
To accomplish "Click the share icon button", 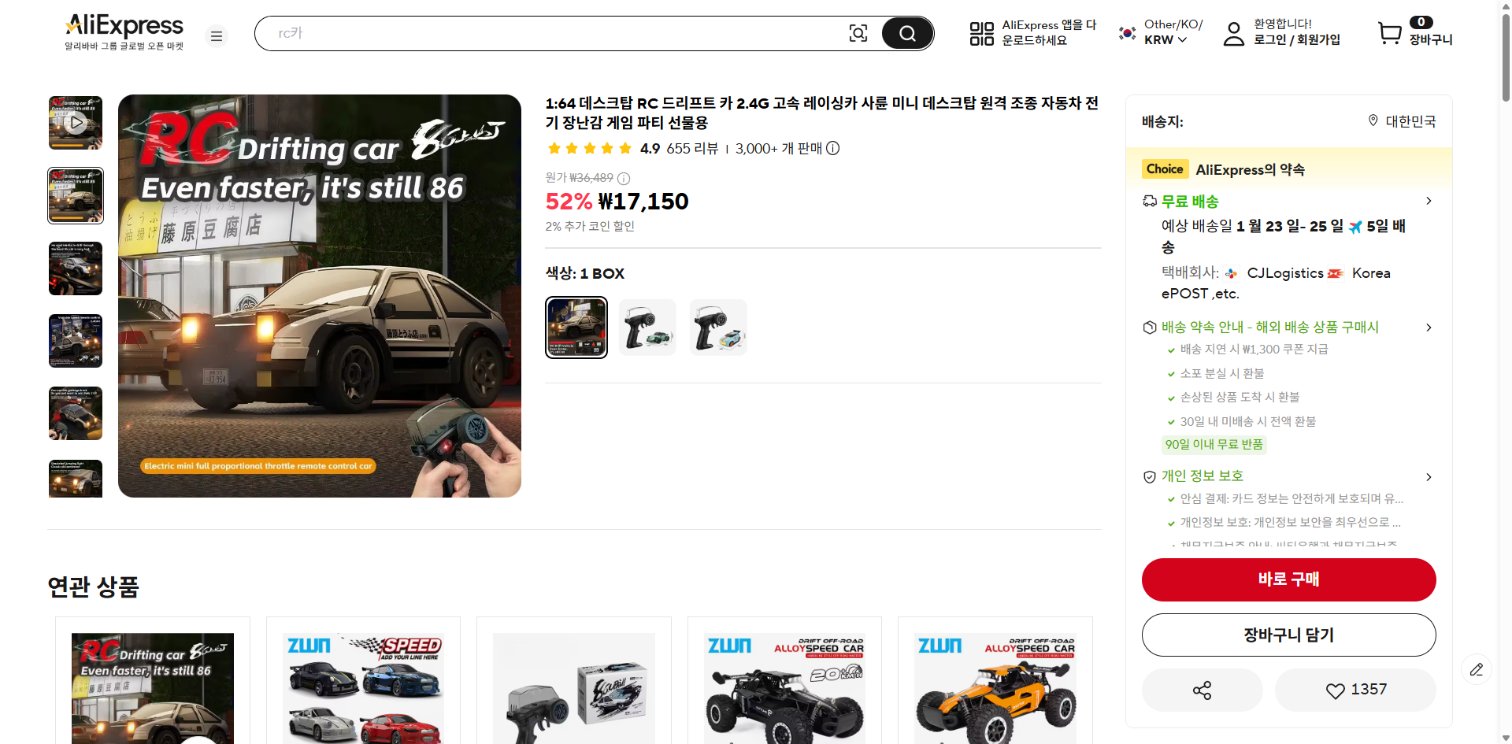I will 1202,690.
